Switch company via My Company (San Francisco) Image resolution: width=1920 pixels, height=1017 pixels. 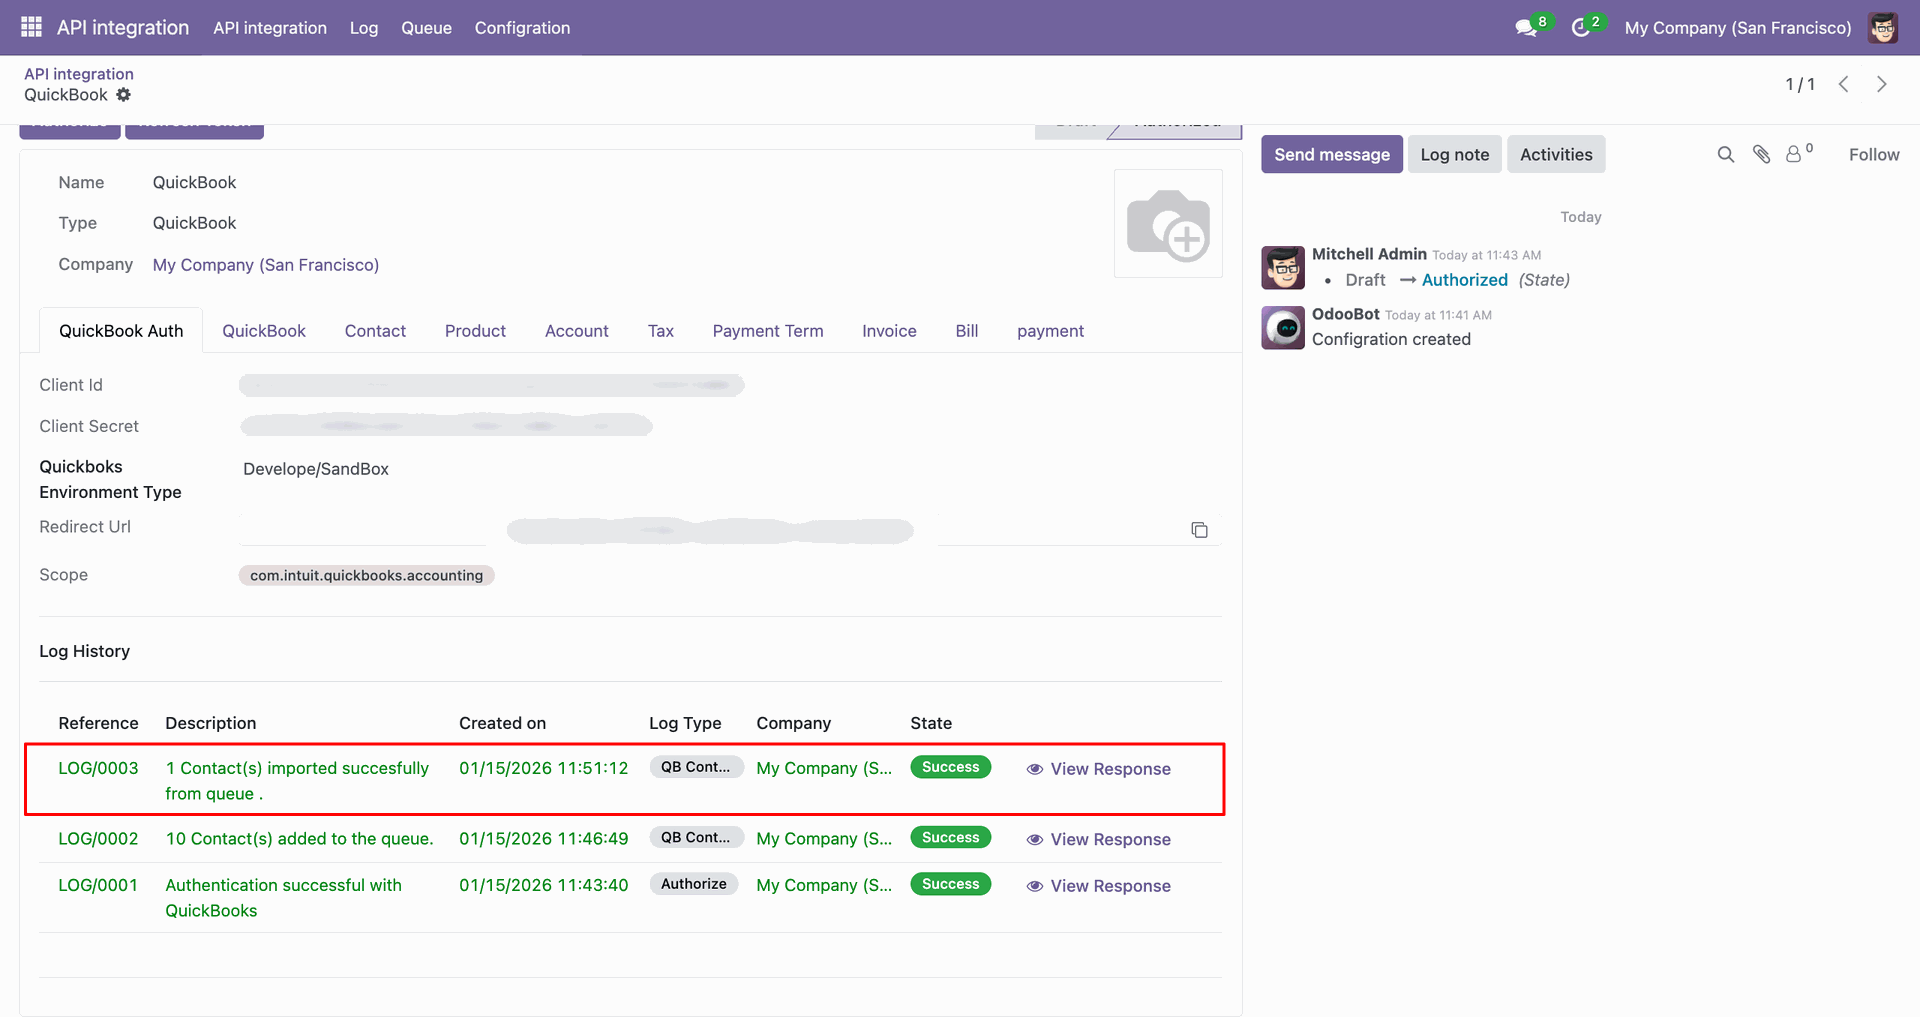[x=1738, y=28]
